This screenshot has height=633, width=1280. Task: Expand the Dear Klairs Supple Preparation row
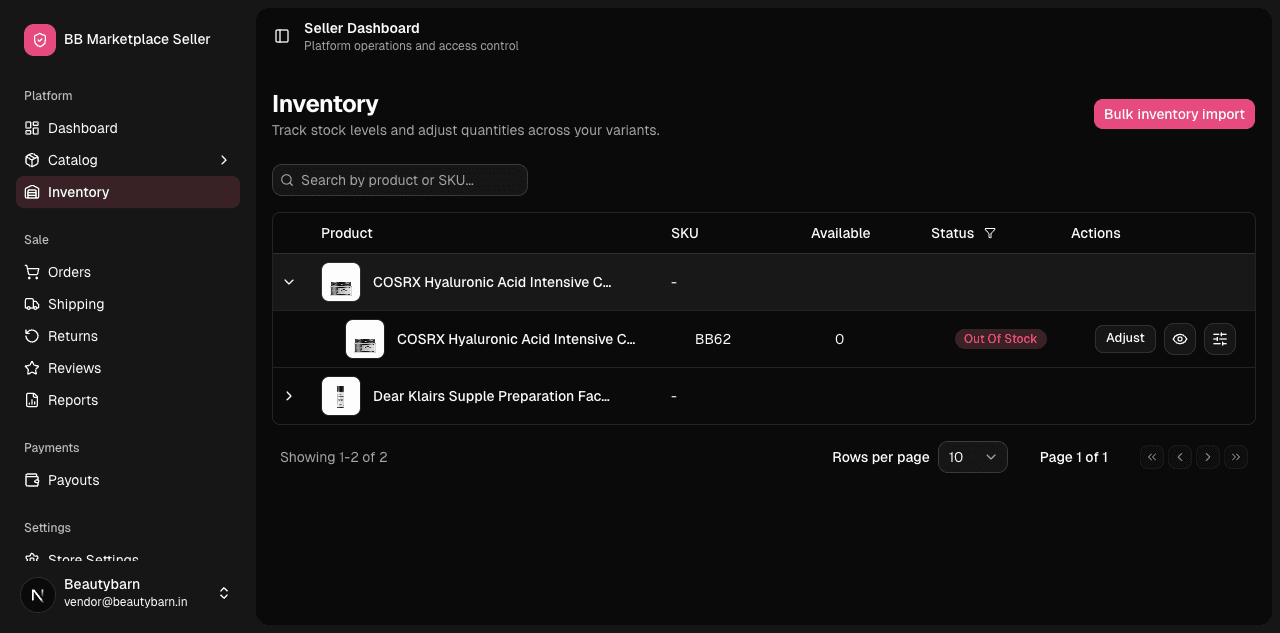point(289,396)
